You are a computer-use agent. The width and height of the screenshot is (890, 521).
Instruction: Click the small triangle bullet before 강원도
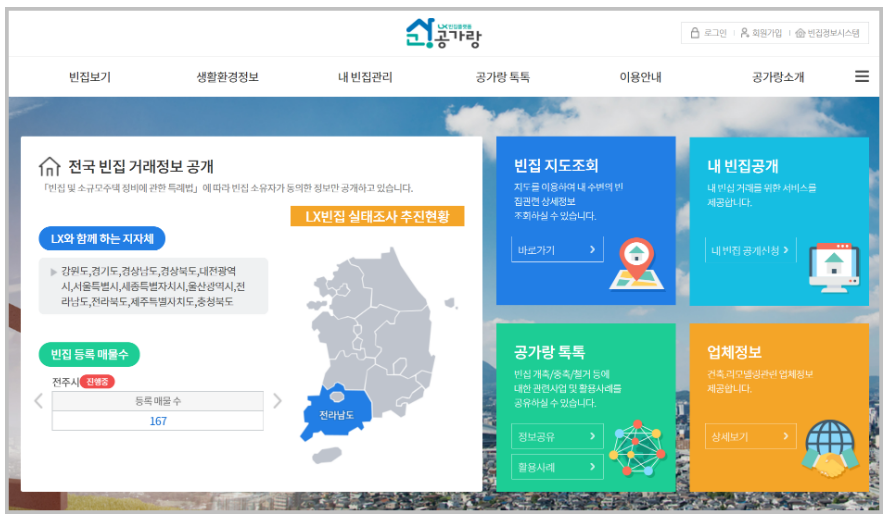click(53, 272)
